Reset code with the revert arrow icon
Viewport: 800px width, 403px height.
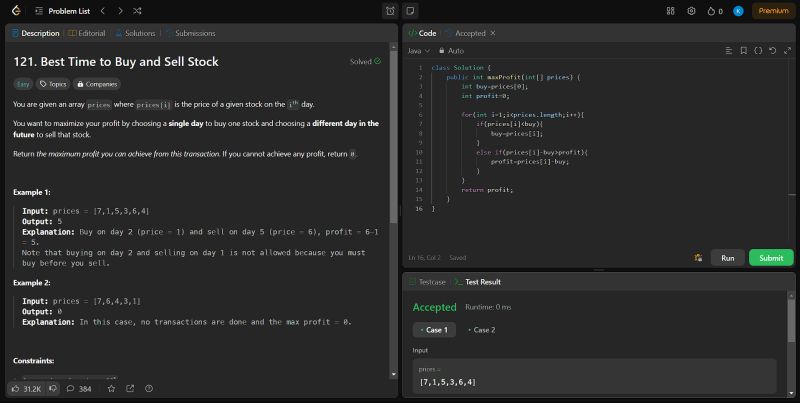(x=772, y=50)
